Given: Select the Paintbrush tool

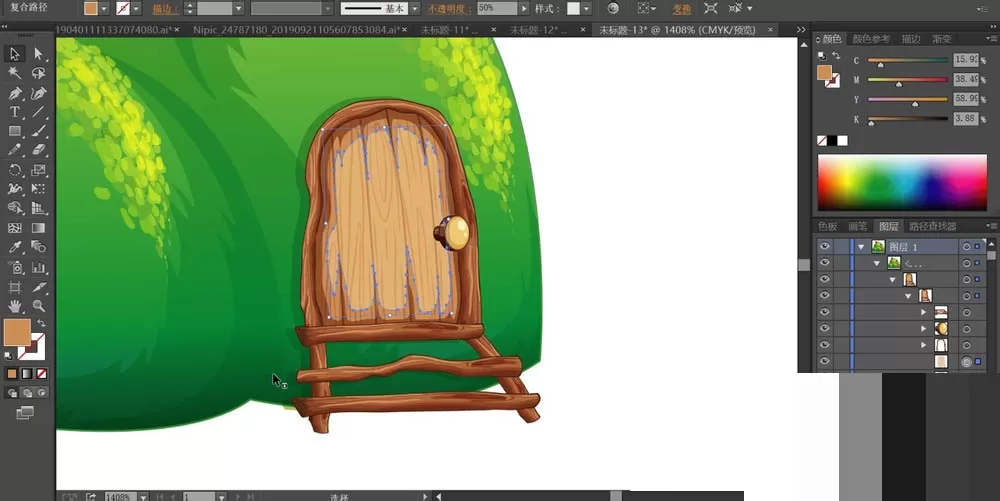Looking at the screenshot, I should [x=38, y=131].
